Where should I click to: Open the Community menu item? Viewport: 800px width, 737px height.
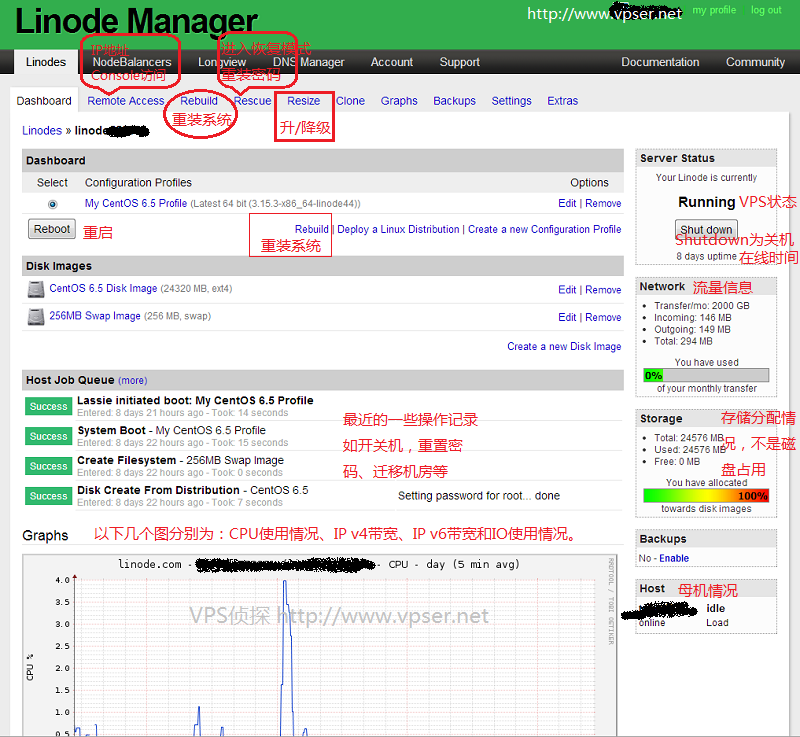[x=755, y=62]
